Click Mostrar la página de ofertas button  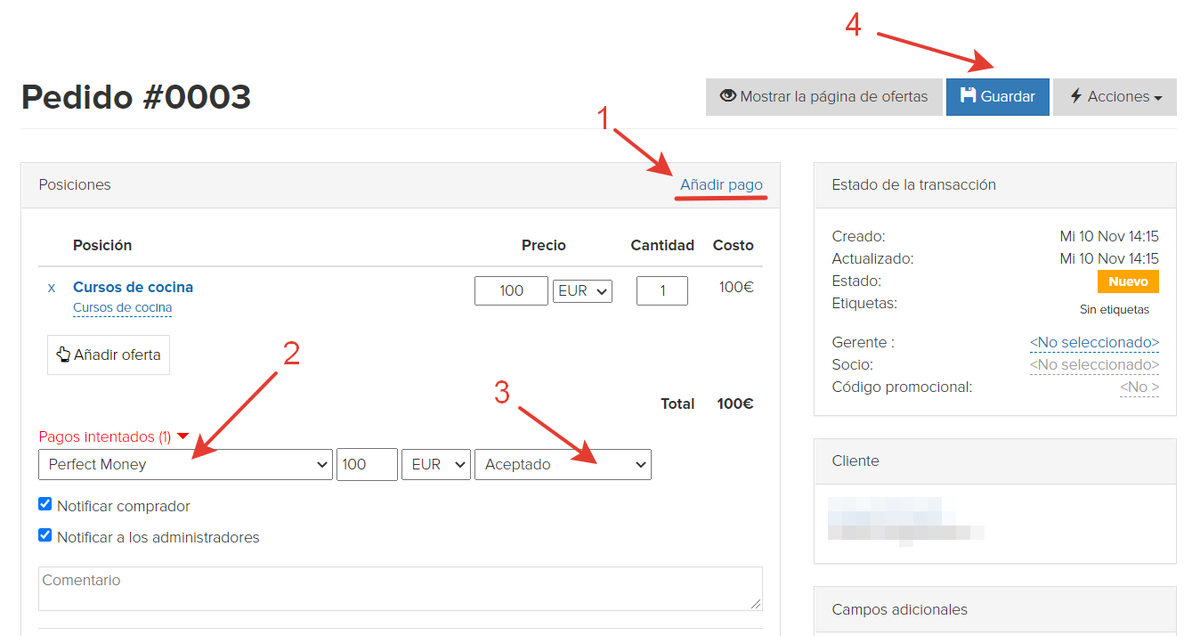tap(824, 97)
